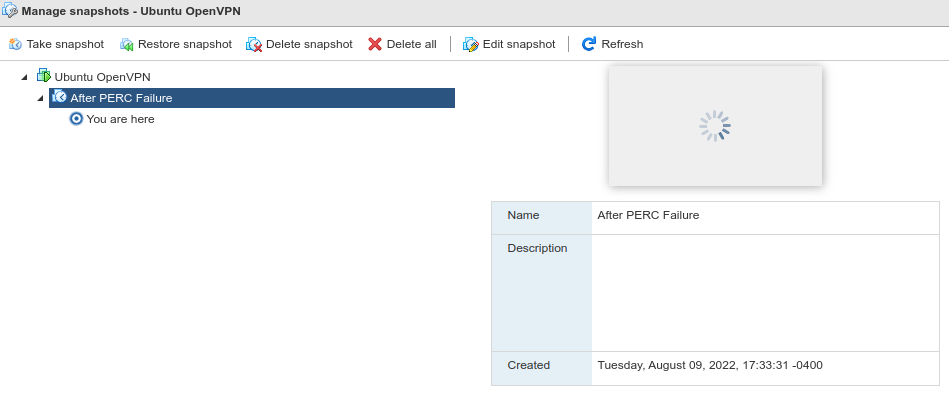The image size is (949, 393).
Task: Click the loading snapshot thumbnail preview
Action: [x=715, y=126]
